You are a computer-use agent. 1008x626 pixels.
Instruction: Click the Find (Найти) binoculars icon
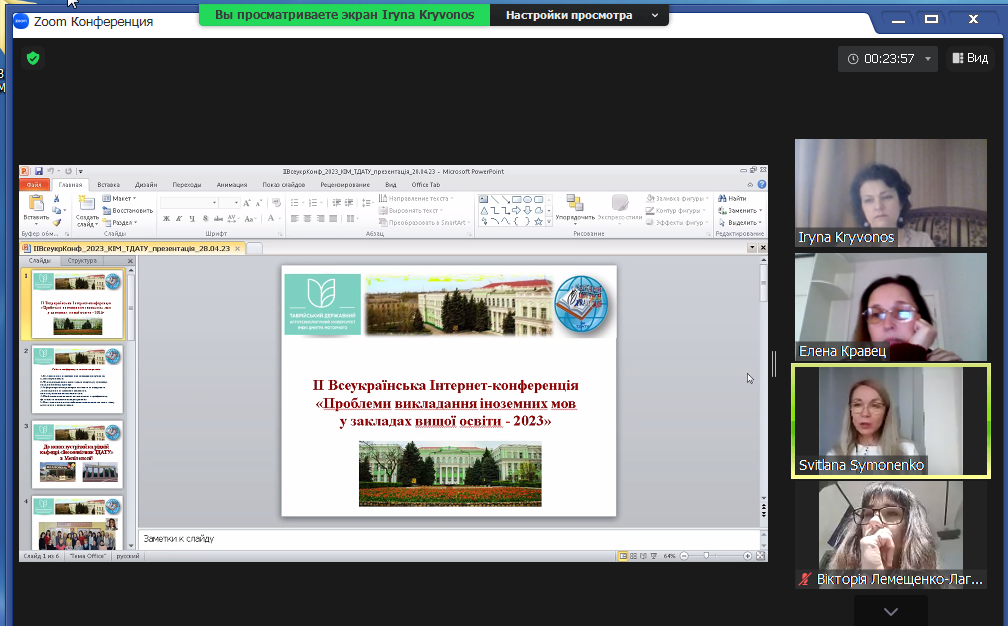pos(721,199)
